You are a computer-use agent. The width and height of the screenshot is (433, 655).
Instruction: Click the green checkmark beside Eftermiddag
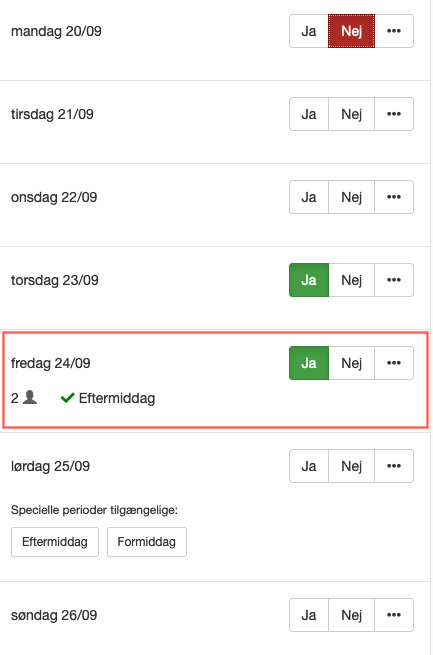[x=67, y=398]
